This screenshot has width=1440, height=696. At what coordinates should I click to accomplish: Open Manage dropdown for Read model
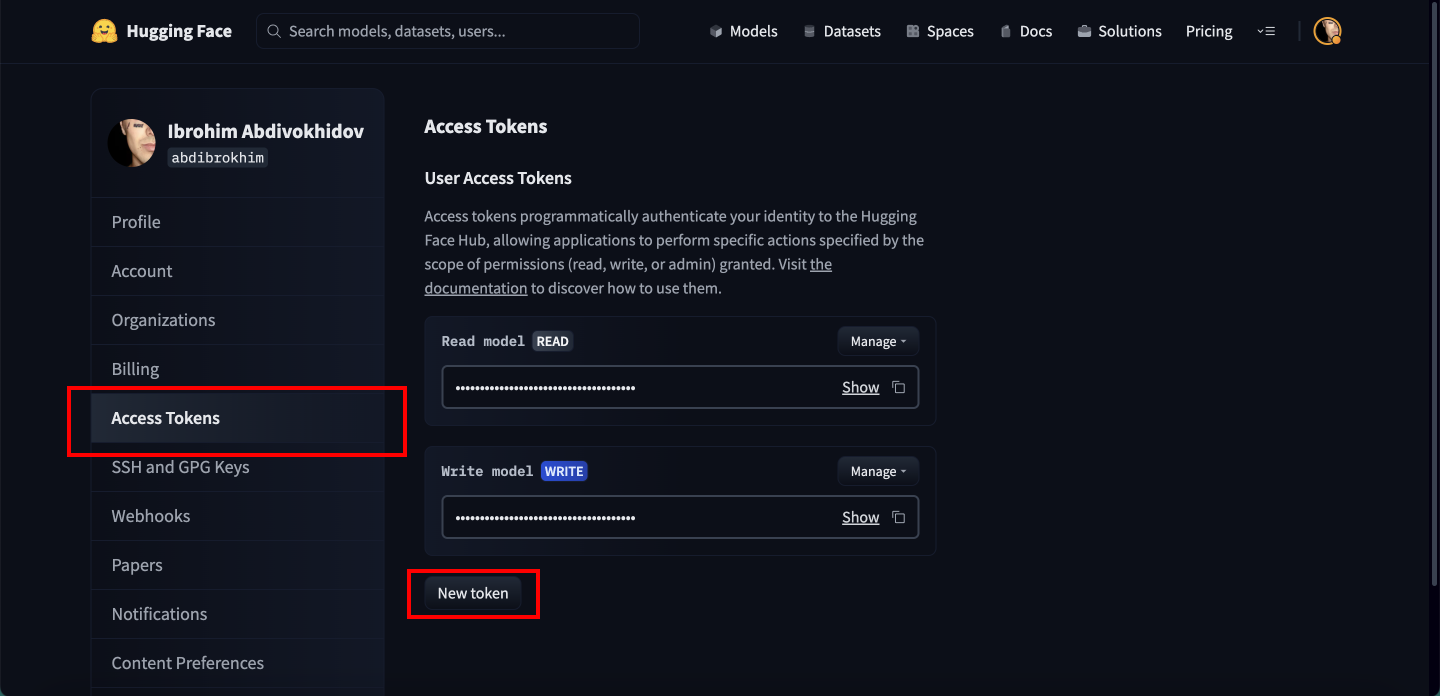877,342
